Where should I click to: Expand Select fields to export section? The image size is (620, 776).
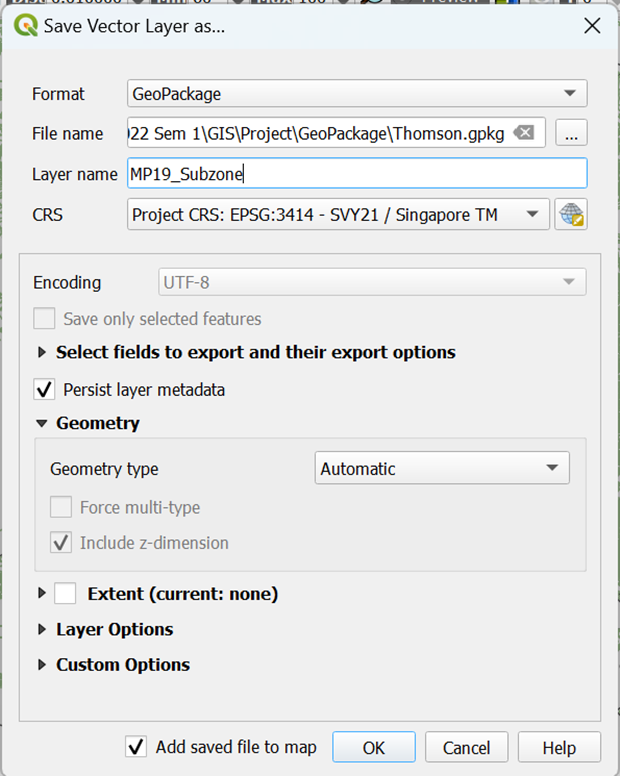pyautogui.click(x=42, y=352)
